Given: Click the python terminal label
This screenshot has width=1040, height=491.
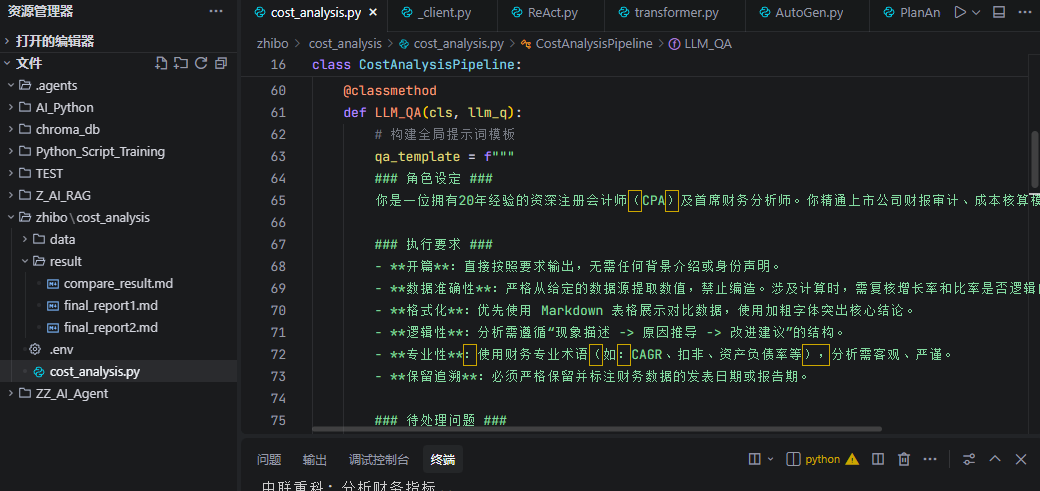Looking at the screenshot, I should (822, 459).
